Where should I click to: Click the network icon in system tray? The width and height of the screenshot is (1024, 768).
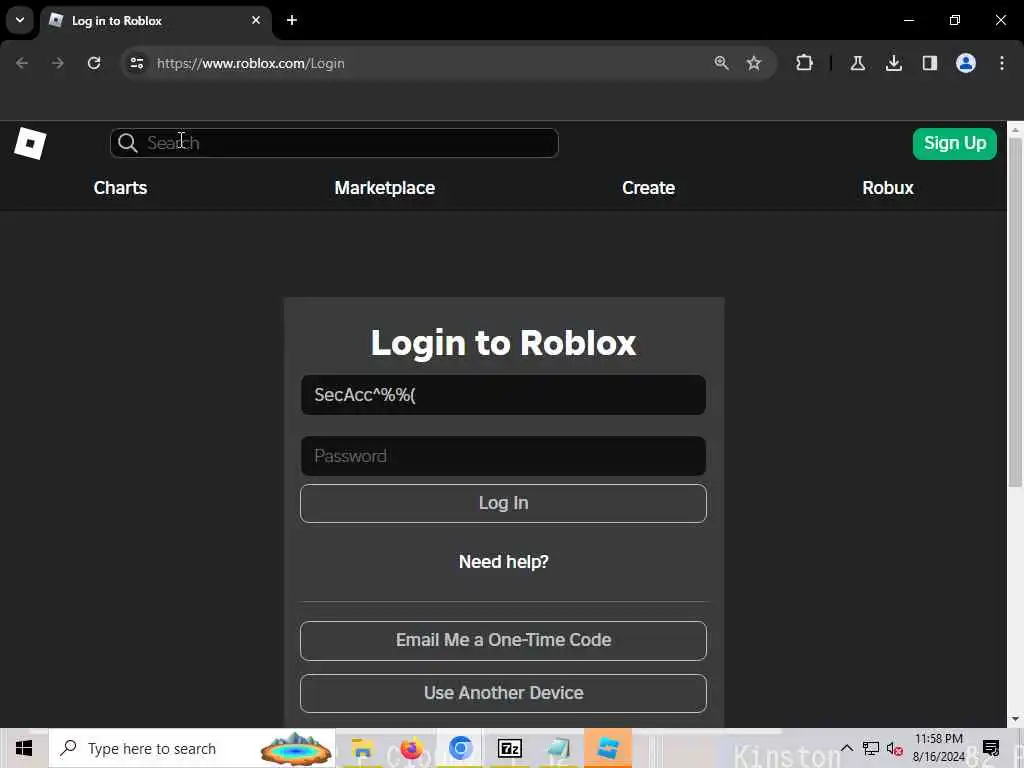[871, 748]
